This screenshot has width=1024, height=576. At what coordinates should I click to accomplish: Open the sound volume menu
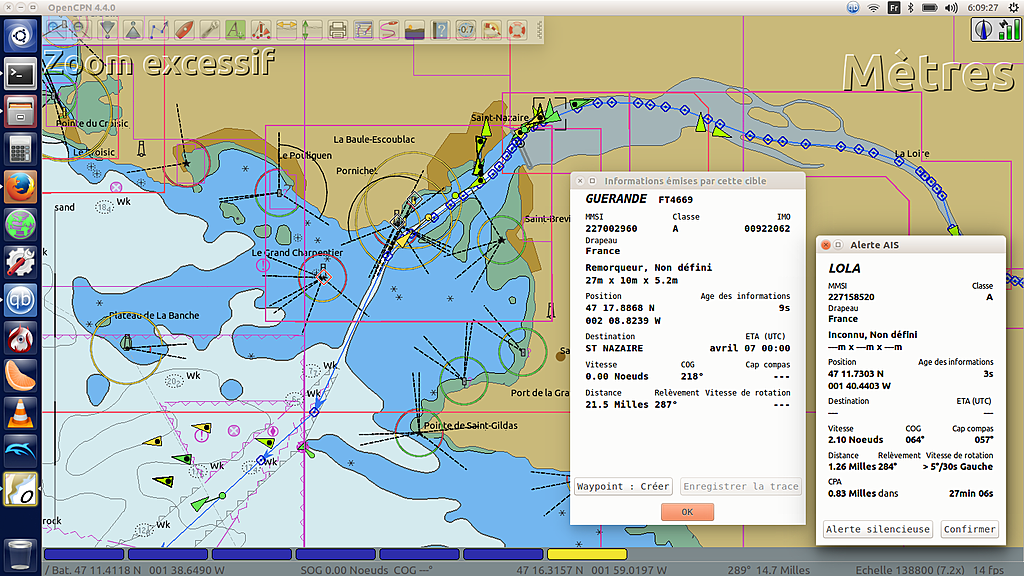[952, 8]
